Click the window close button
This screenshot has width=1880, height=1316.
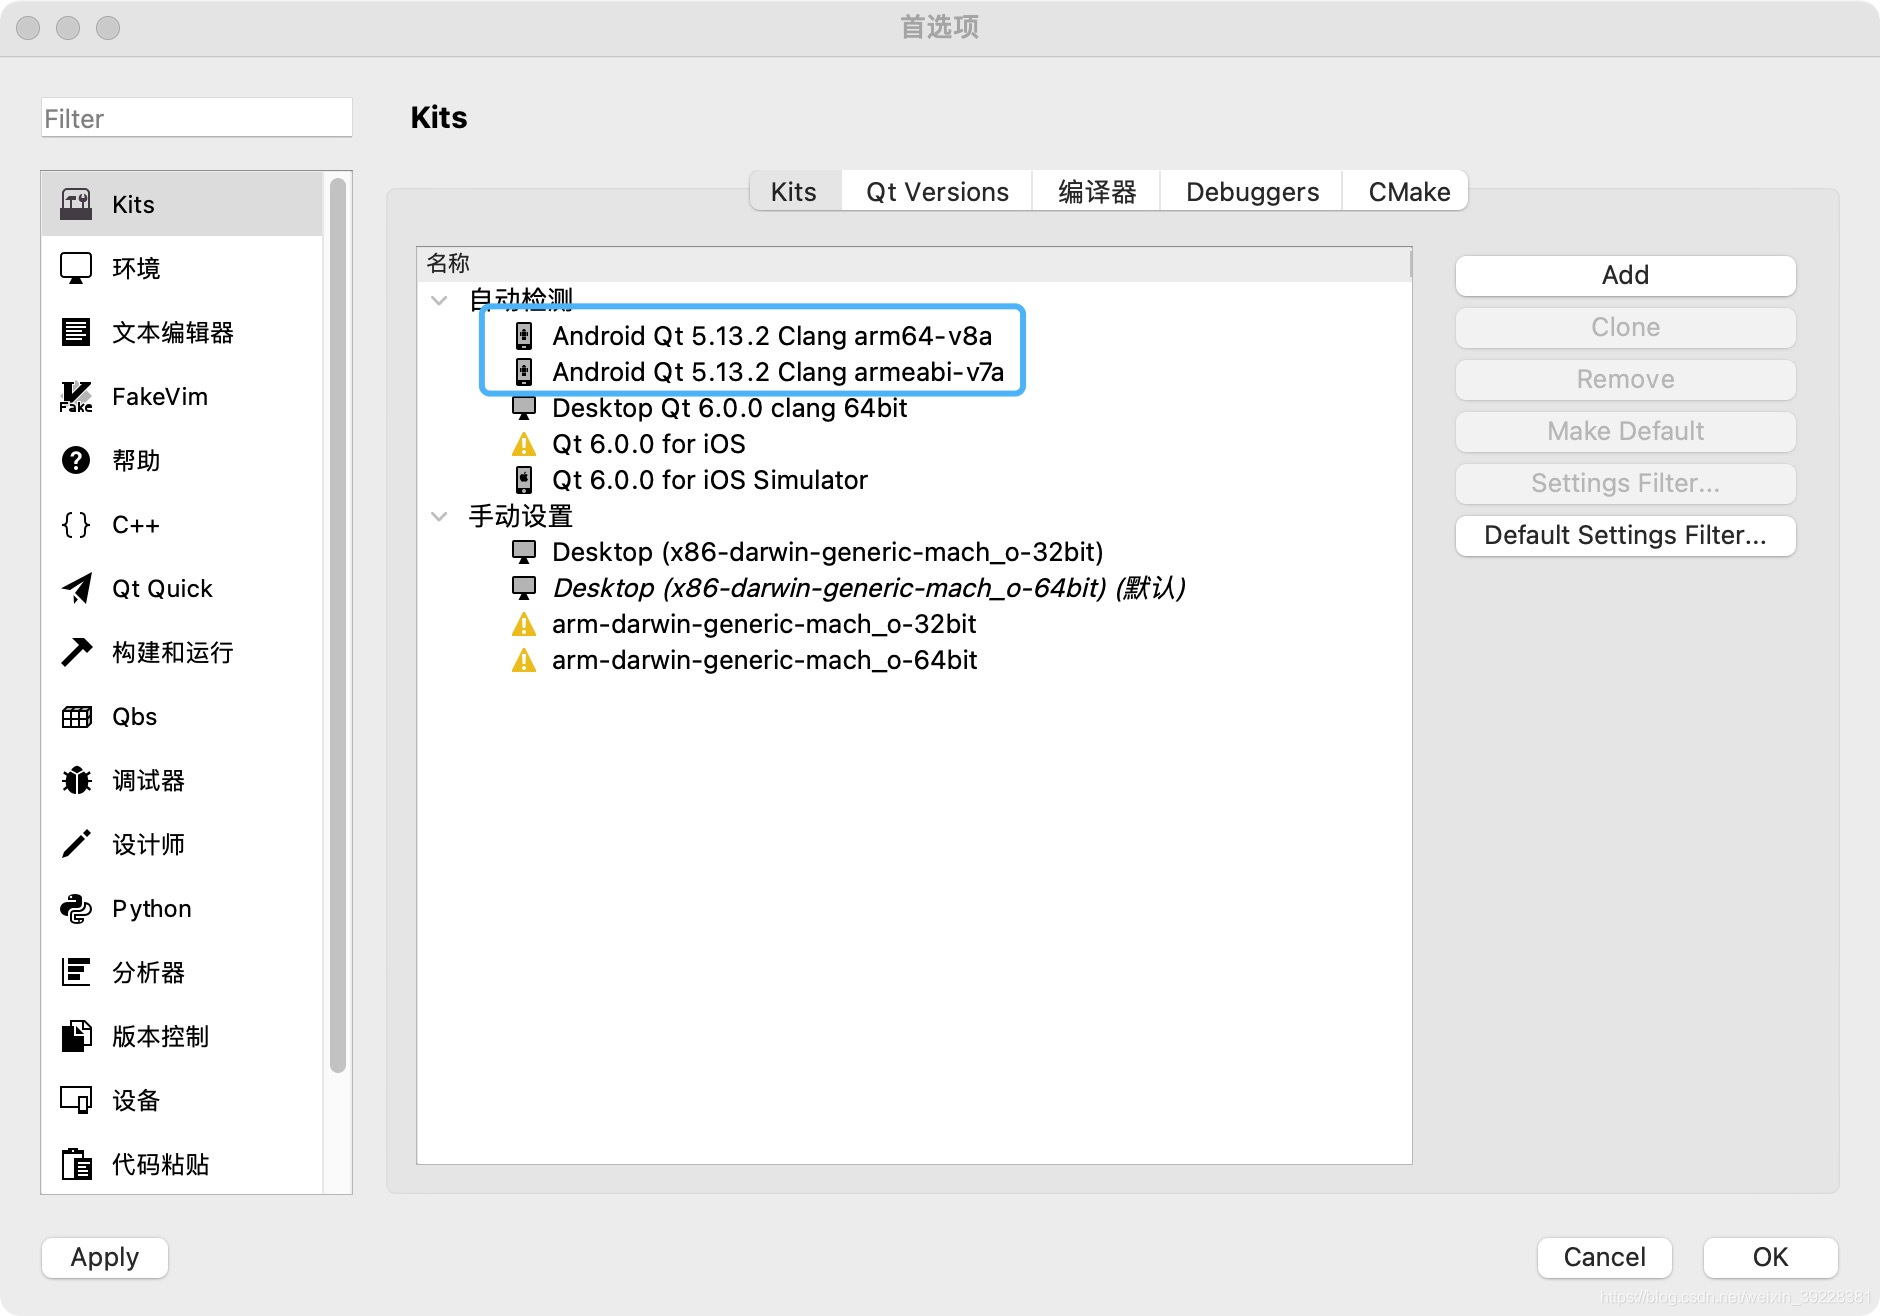(x=28, y=28)
